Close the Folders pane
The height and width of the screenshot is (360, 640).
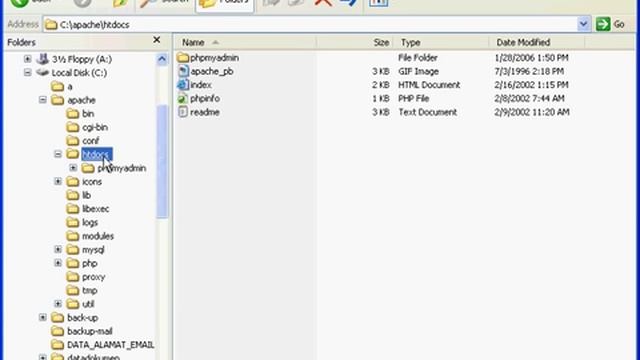157,40
